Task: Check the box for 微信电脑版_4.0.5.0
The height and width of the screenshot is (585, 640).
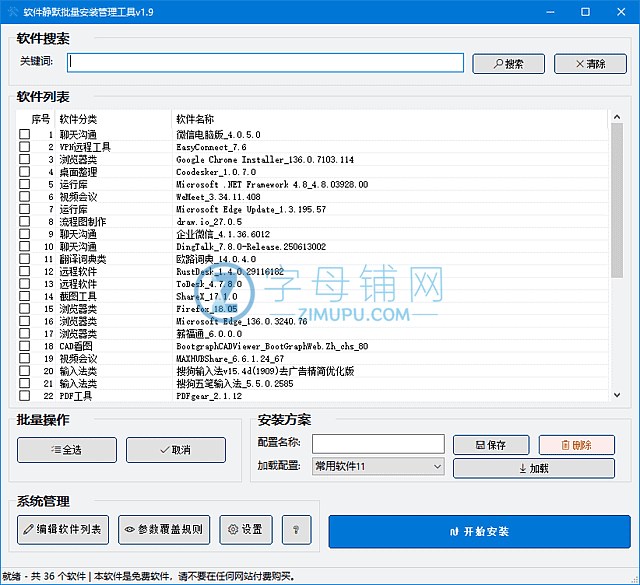Action: 25,134
